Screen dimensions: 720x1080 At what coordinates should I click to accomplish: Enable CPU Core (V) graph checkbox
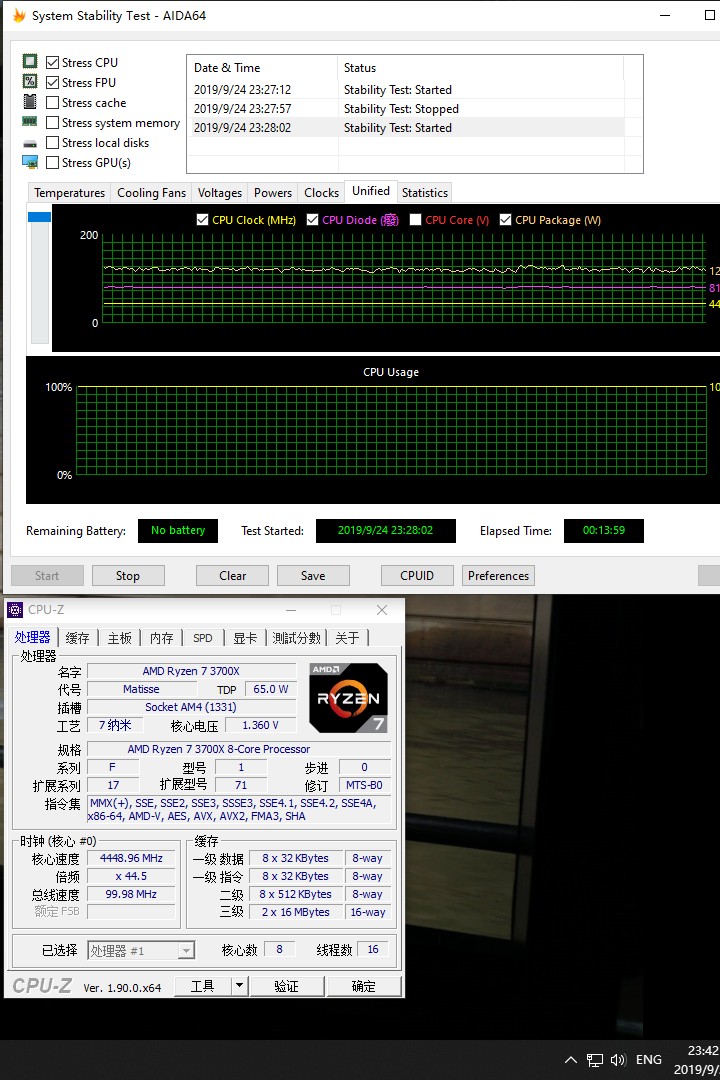coord(415,220)
